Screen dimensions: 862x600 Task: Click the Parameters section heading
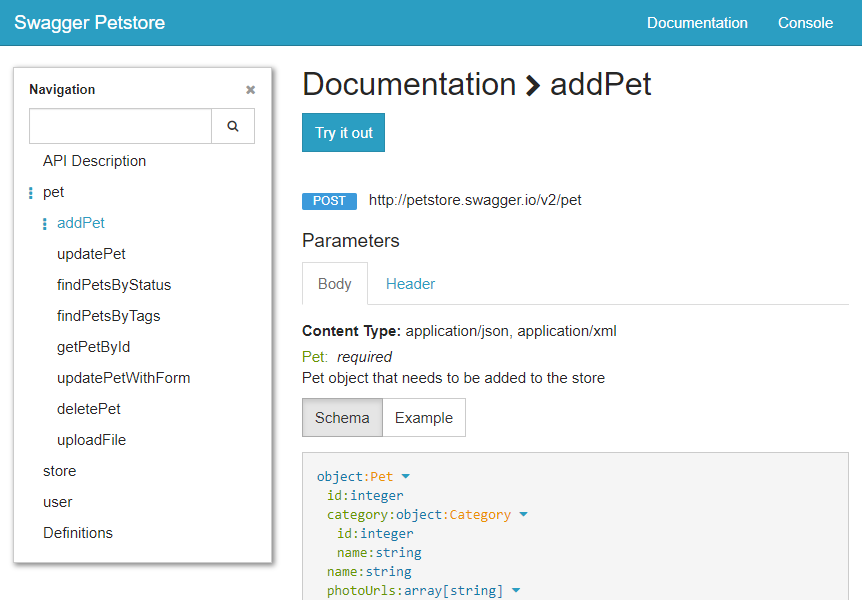point(351,240)
